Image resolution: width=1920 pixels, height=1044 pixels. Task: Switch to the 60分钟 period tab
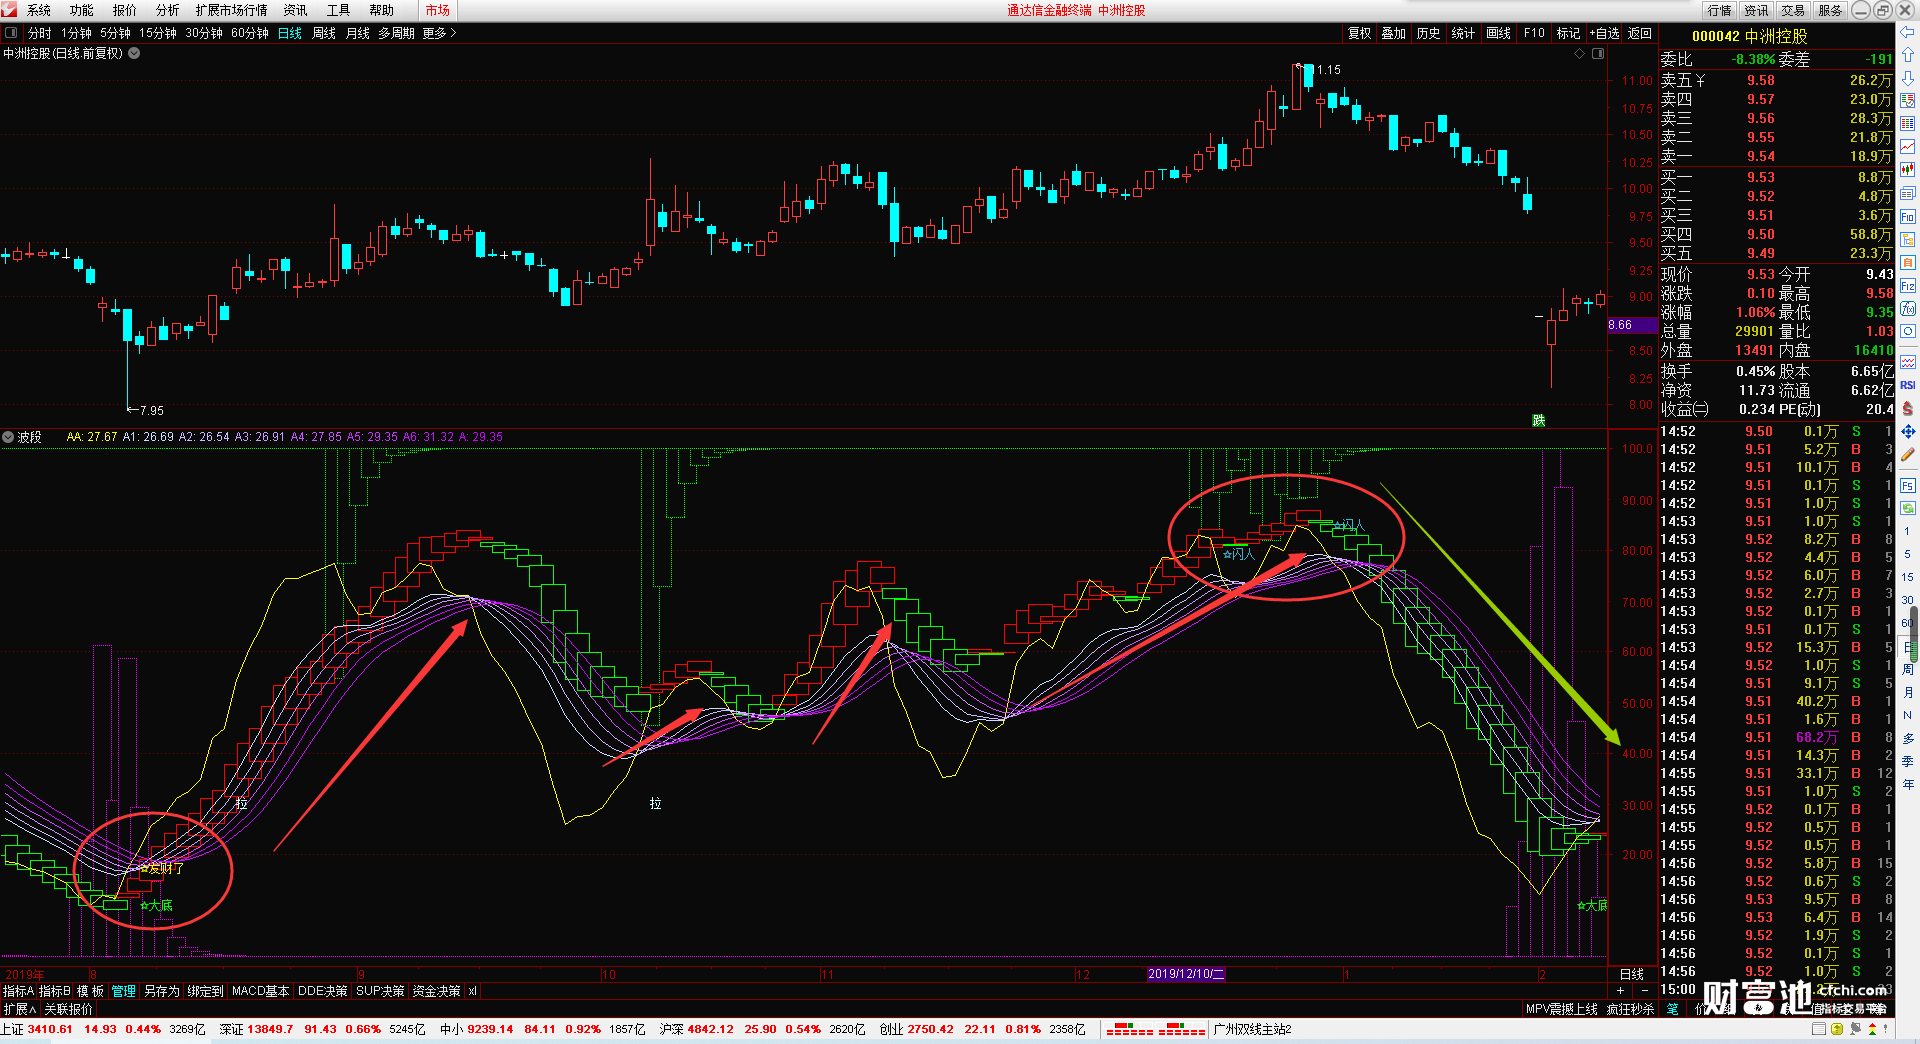pyautogui.click(x=249, y=33)
